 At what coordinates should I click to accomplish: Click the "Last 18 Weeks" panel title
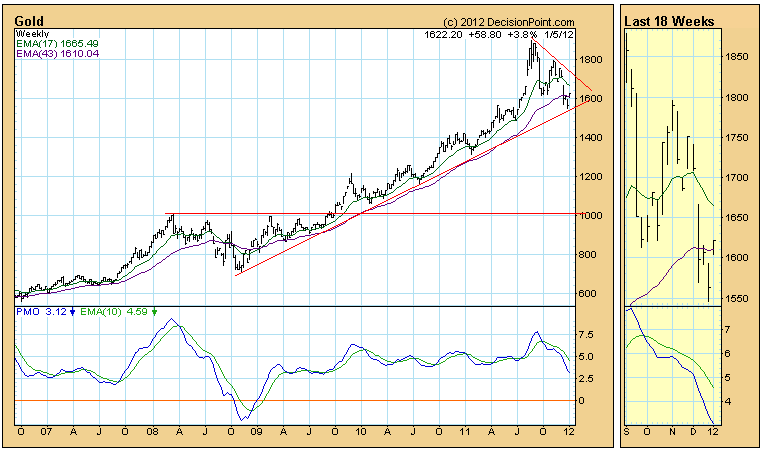pyautogui.click(x=669, y=21)
